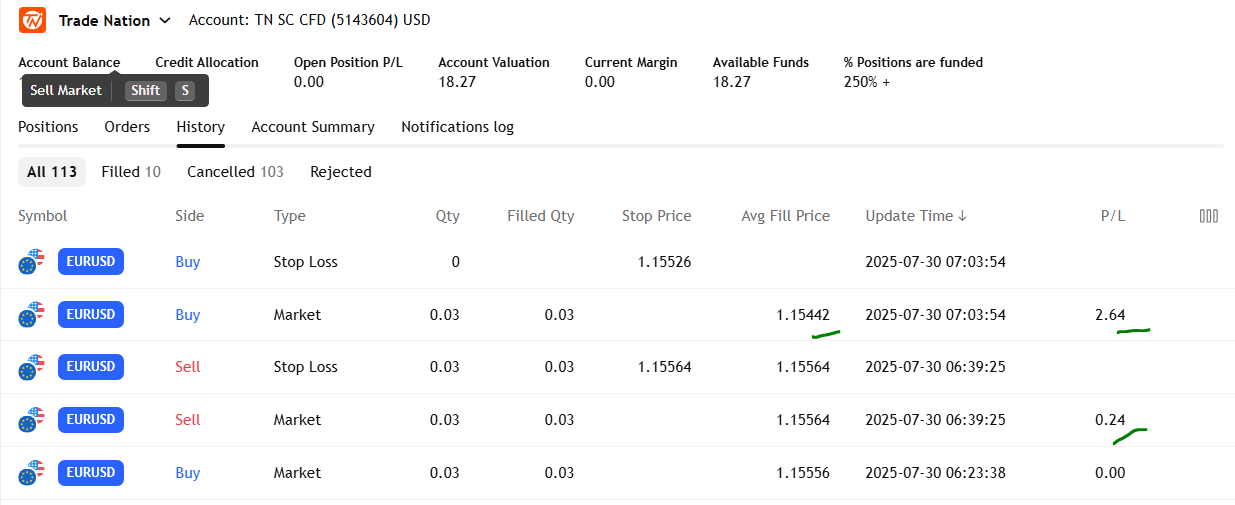Click EURUSD flag icon in Sell Stop Loss row
The image size is (1235, 505).
pos(32,367)
